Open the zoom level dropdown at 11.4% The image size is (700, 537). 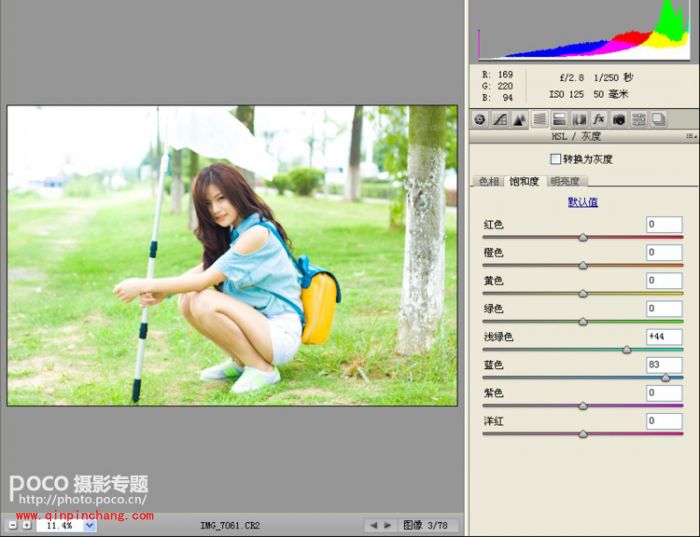90,525
